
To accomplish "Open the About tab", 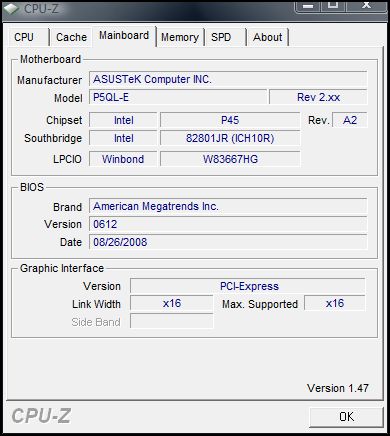I will coord(268,37).
